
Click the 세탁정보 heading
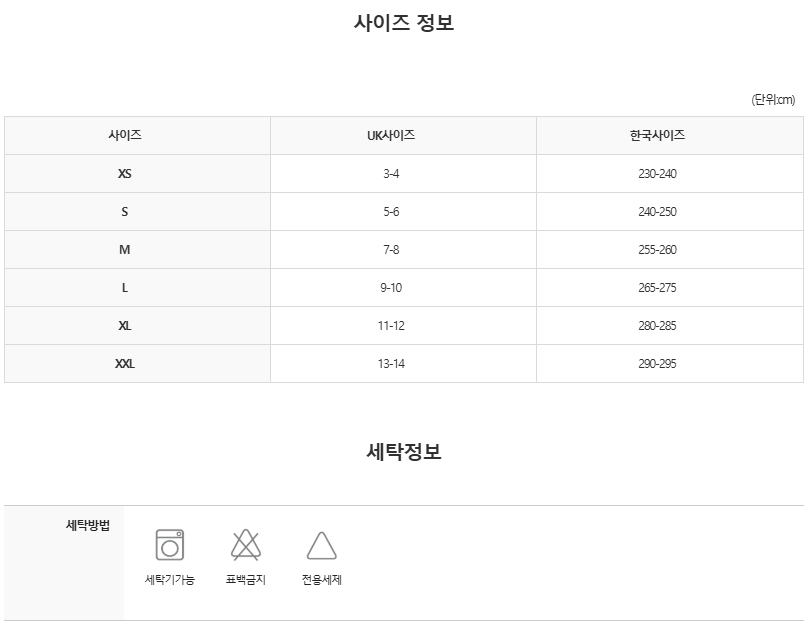click(403, 451)
